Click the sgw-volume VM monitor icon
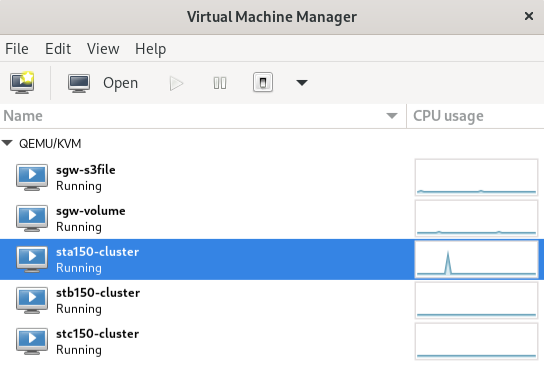Viewport: 544px width, 374px height. (32, 218)
